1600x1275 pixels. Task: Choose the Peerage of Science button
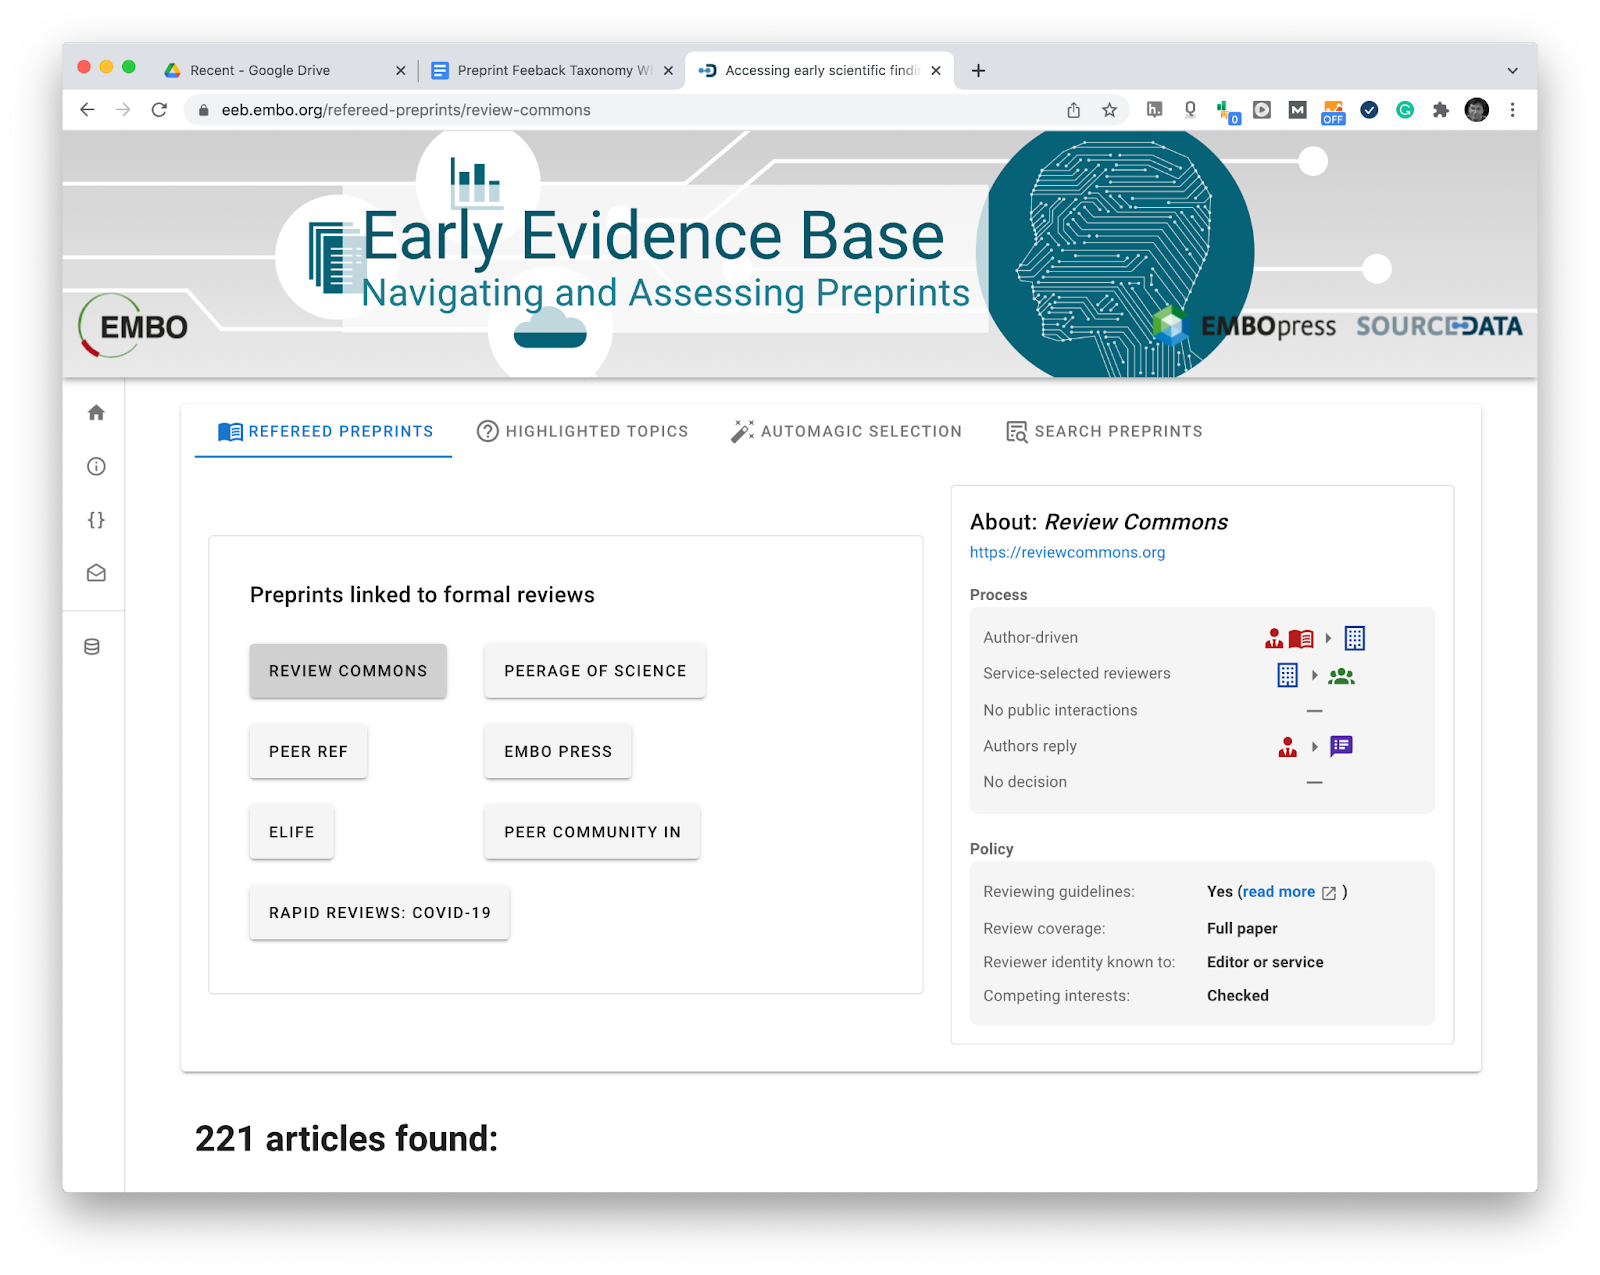595,671
